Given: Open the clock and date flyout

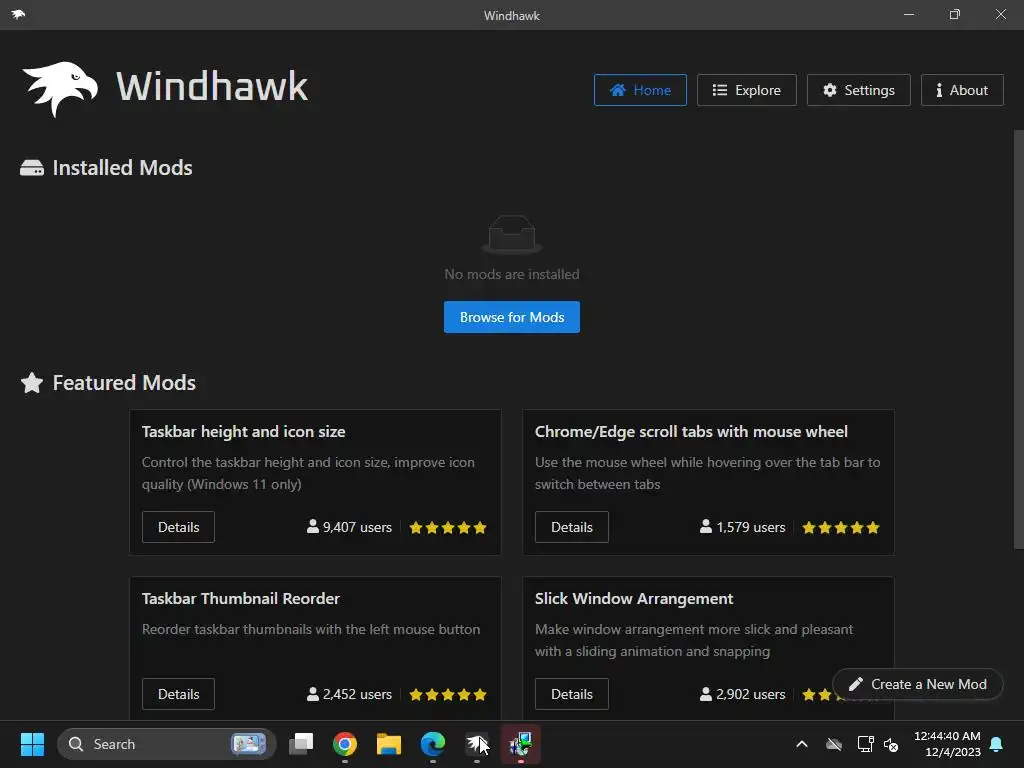Looking at the screenshot, I should point(947,744).
